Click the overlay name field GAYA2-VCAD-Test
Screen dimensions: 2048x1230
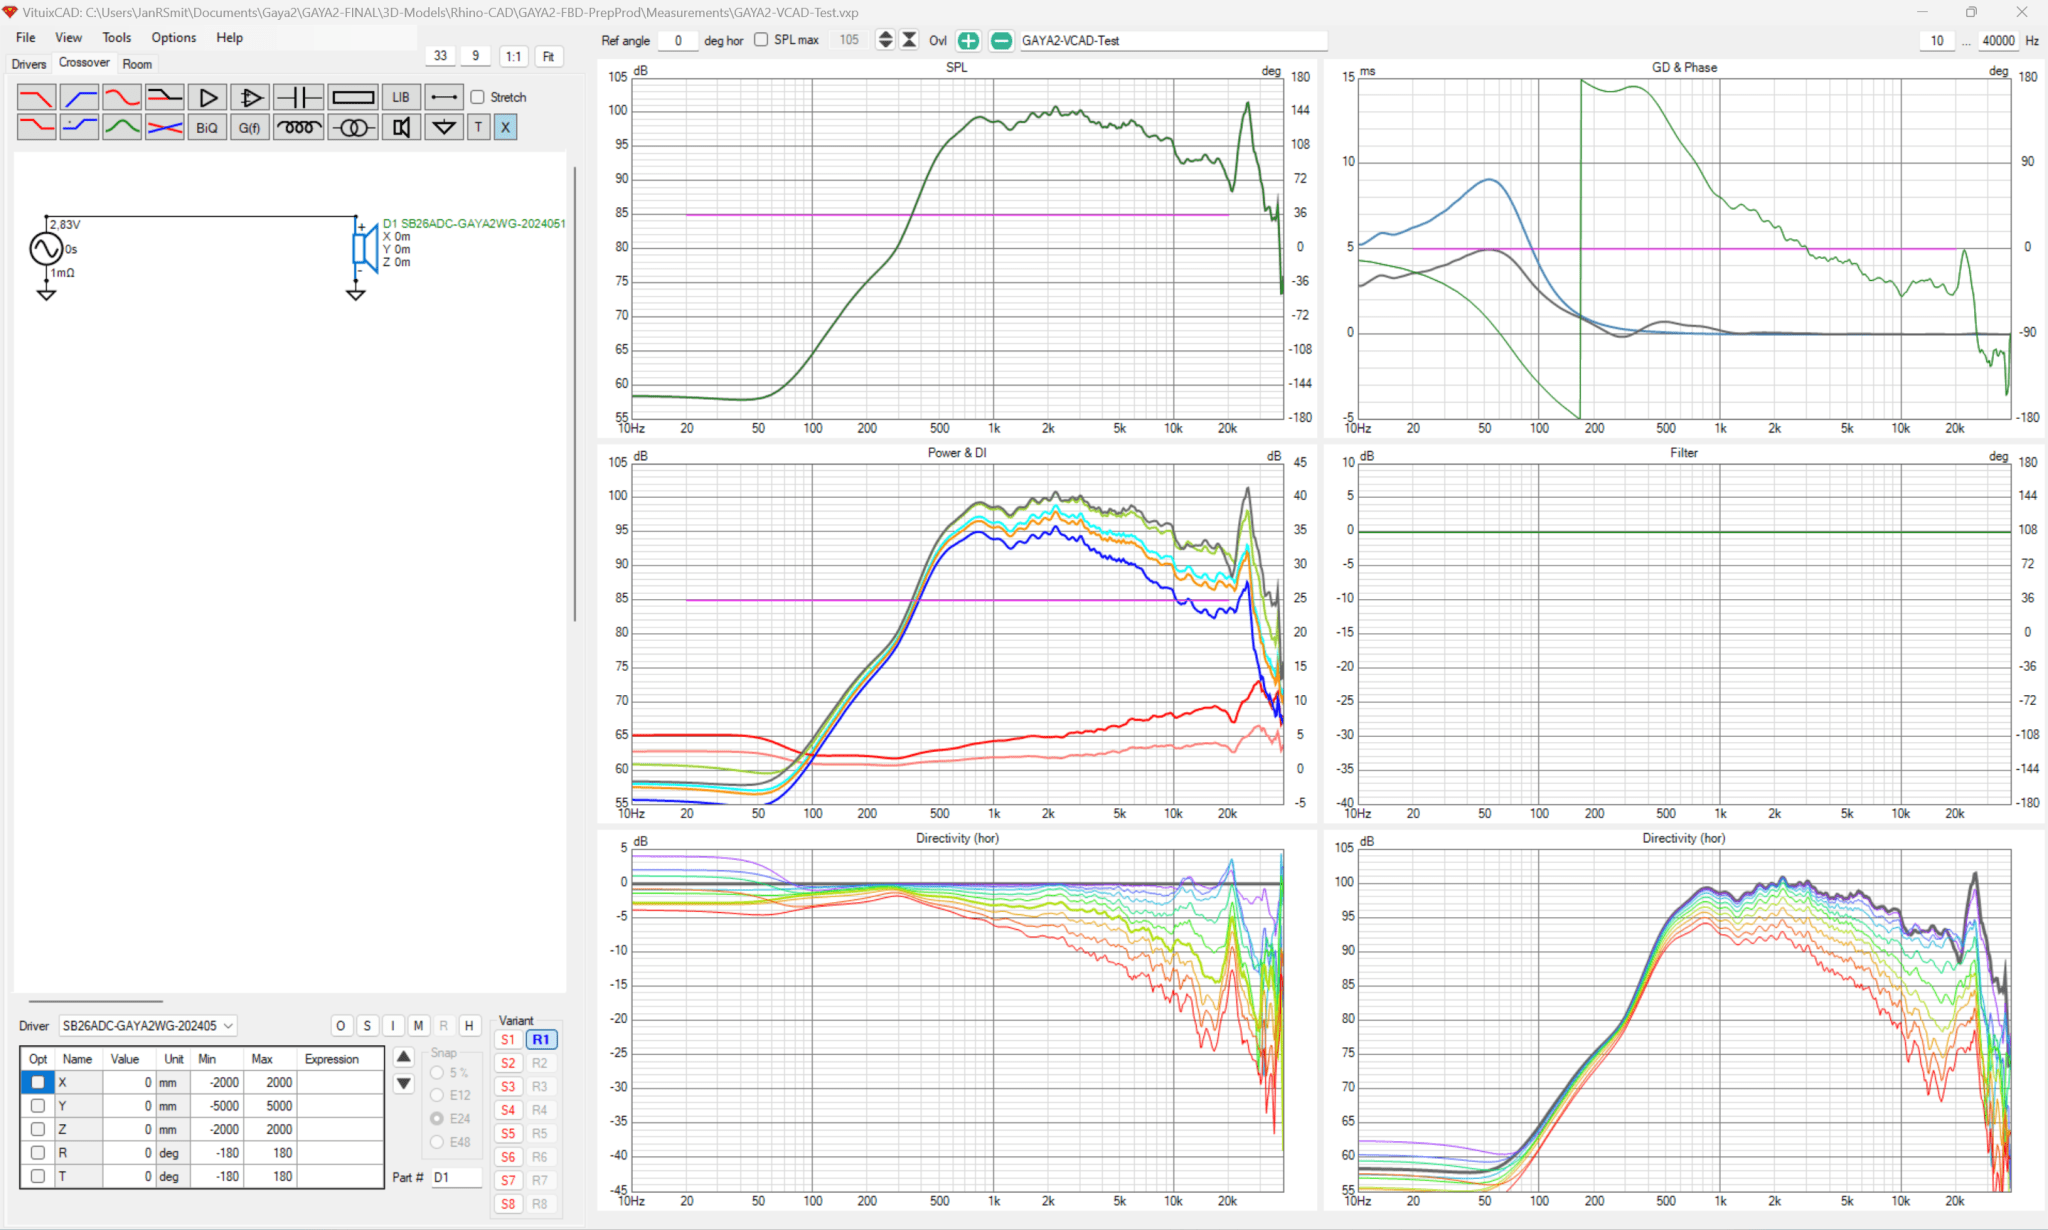(x=1173, y=40)
